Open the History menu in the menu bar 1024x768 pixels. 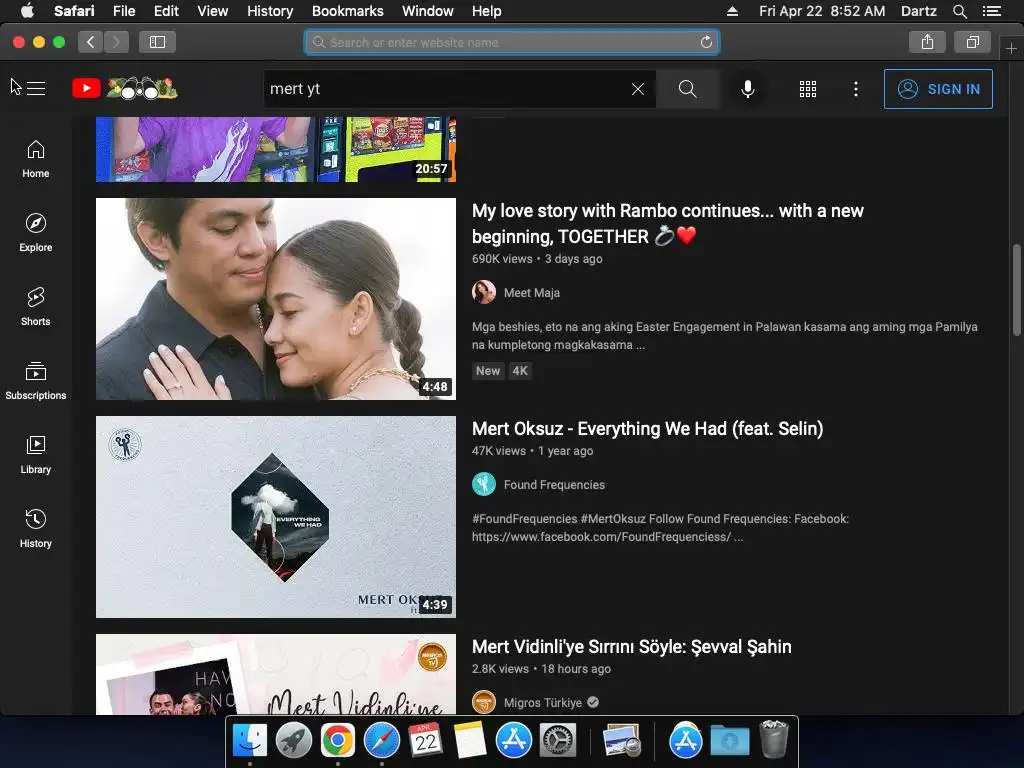click(270, 11)
